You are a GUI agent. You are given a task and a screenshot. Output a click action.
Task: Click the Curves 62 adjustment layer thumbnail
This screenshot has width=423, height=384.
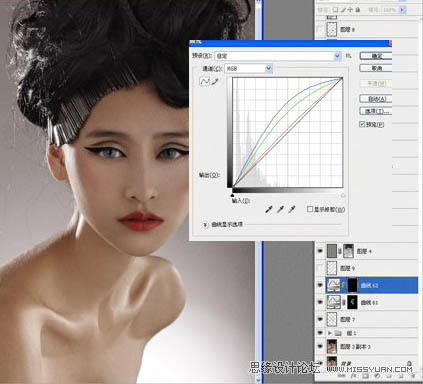[x=334, y=285]
